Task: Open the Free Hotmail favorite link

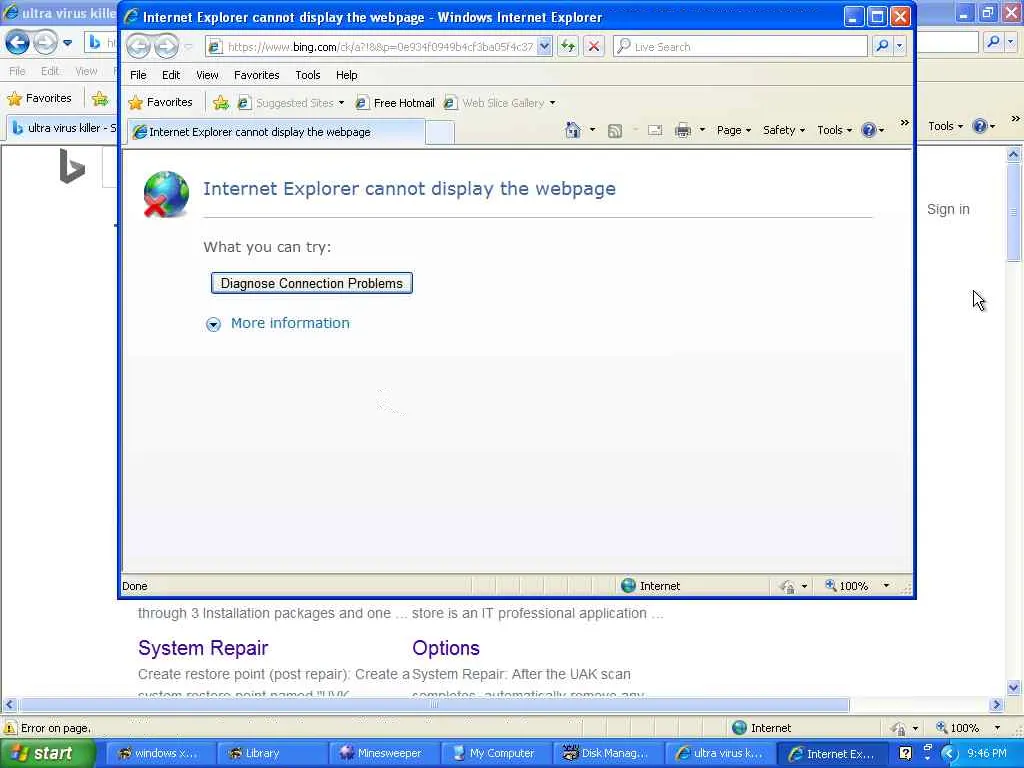Action: pyautogui.click(x=395, y=103)
